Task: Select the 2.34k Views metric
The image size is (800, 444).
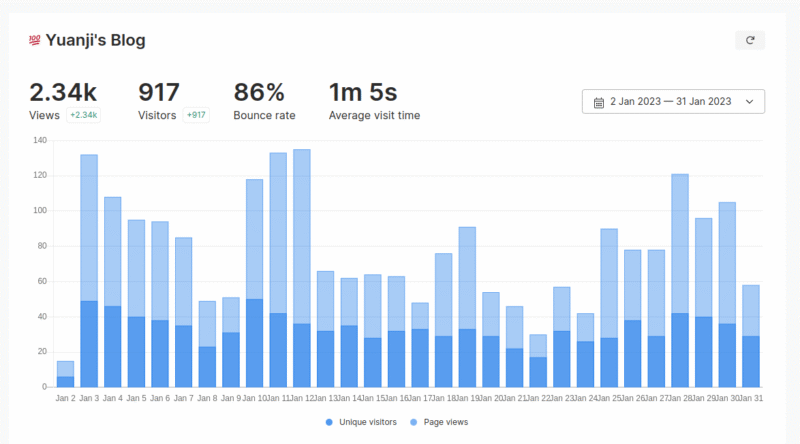Action: point(62,93)
